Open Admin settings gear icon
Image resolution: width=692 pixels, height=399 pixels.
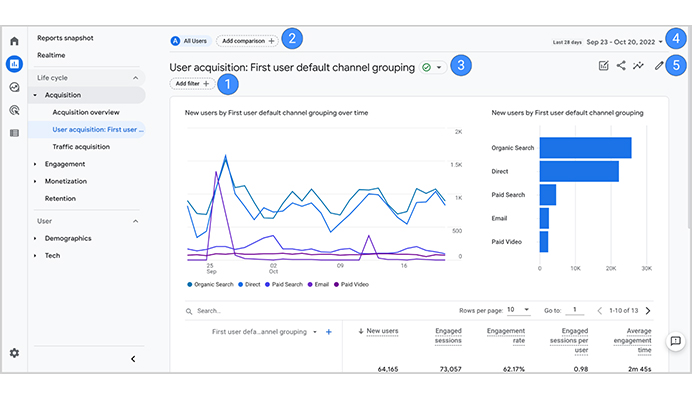pyautogui.click(x=14, y=353)
